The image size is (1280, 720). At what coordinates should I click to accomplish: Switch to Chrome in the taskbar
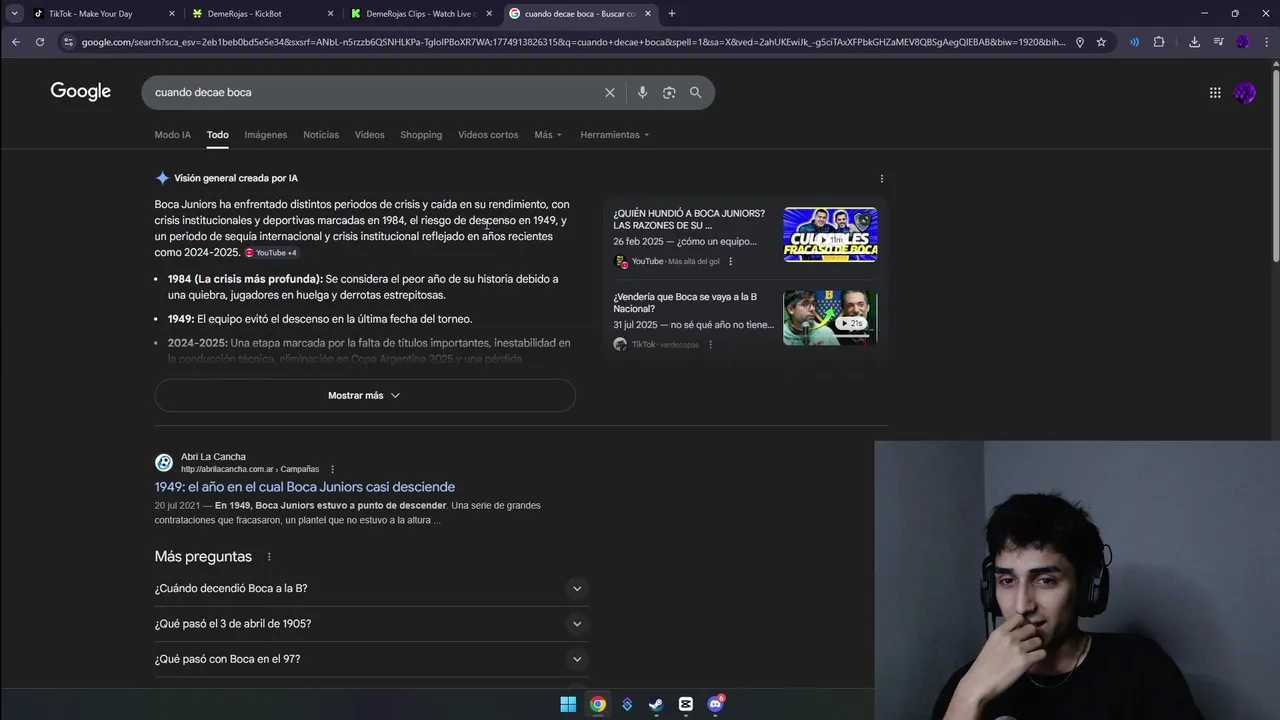point(597,704)
